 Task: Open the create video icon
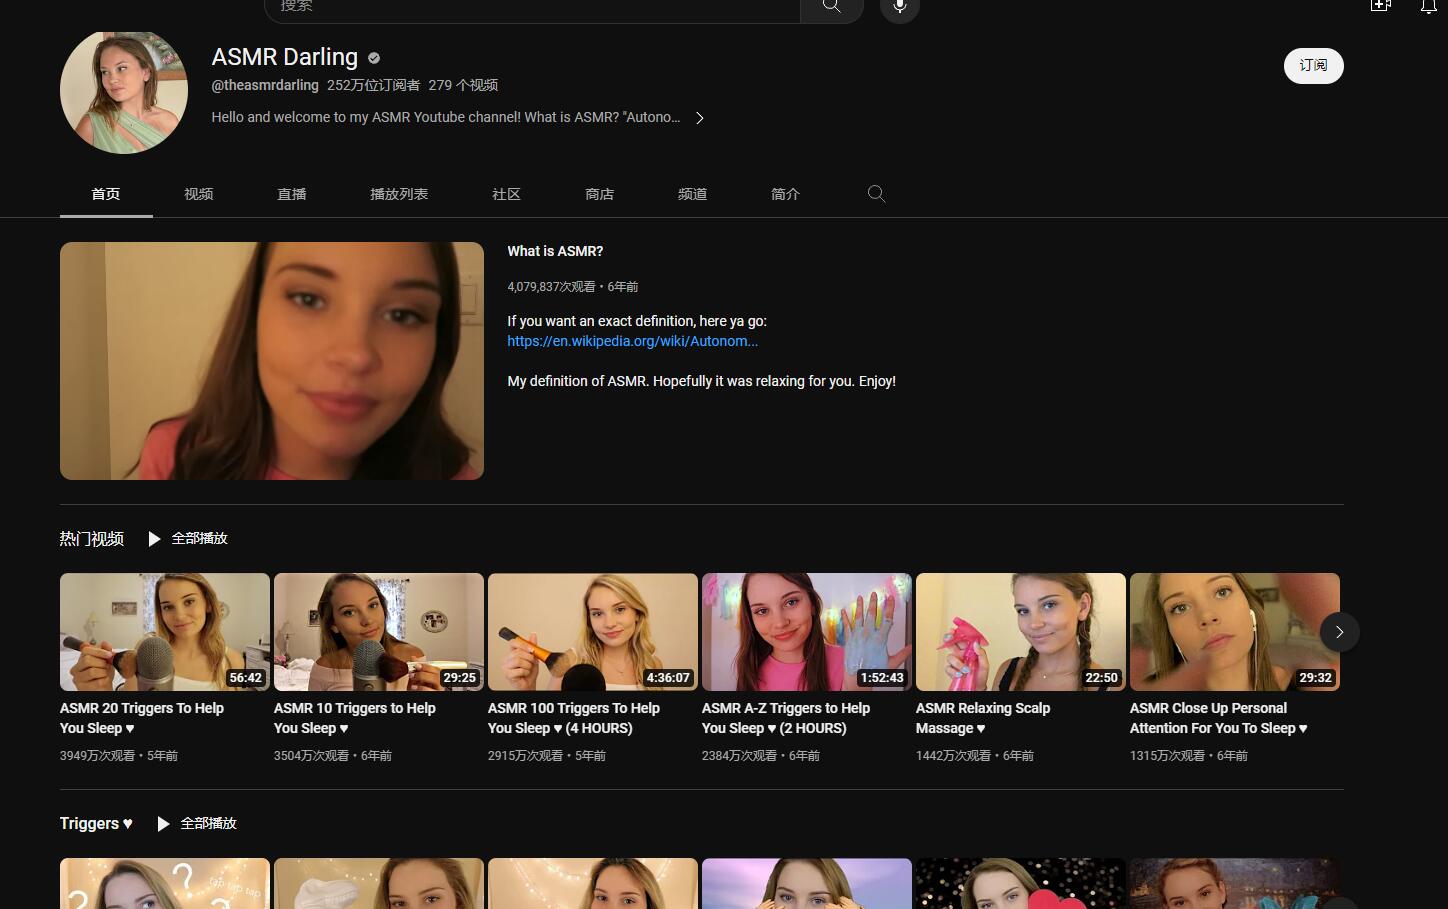pyautogui.click(x=1381, y=5)
